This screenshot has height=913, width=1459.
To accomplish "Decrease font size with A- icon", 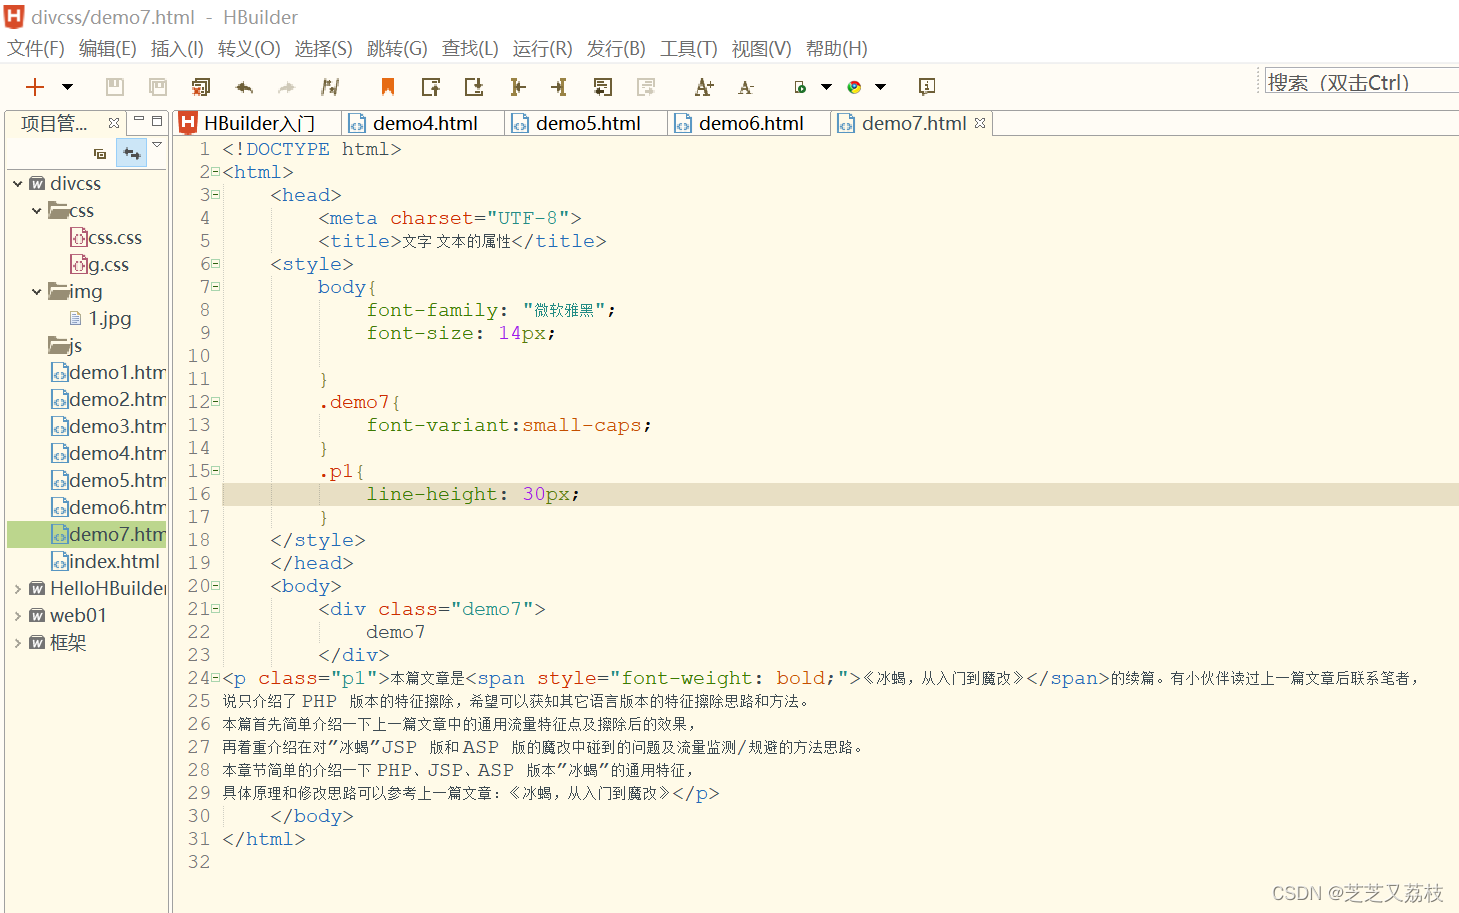I will 746,88.
